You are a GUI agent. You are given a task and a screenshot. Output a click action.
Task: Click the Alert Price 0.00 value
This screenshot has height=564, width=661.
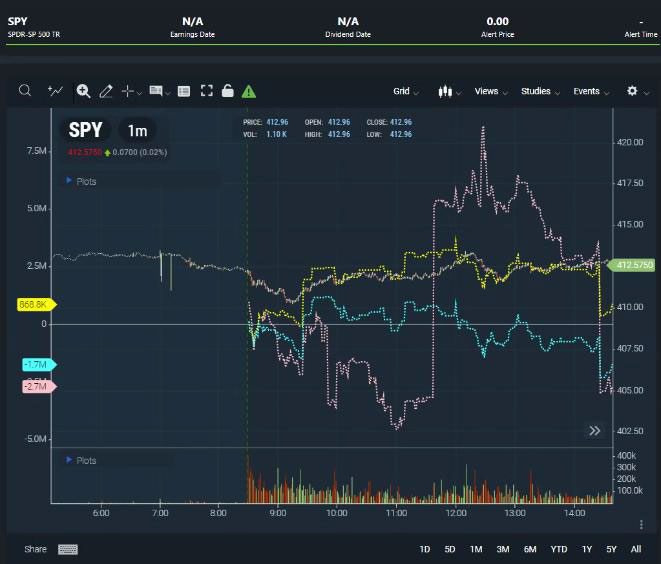497,21
